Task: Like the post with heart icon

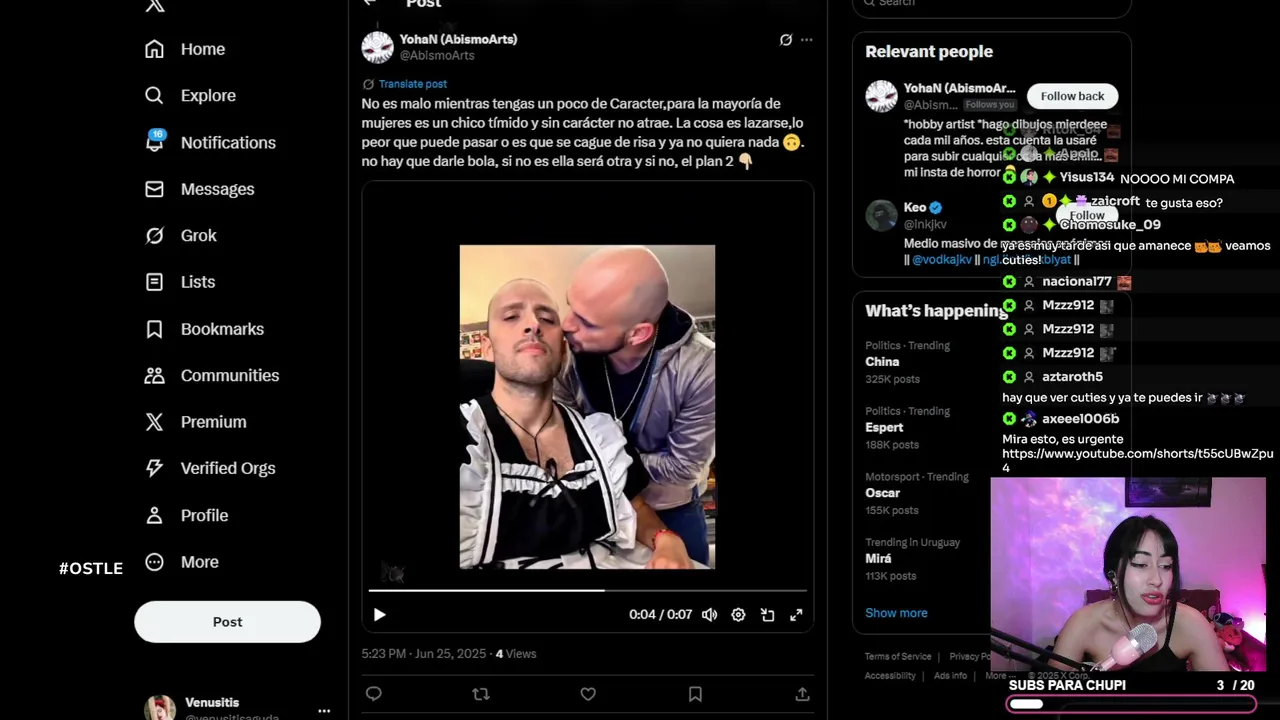Action: [588, 694]
